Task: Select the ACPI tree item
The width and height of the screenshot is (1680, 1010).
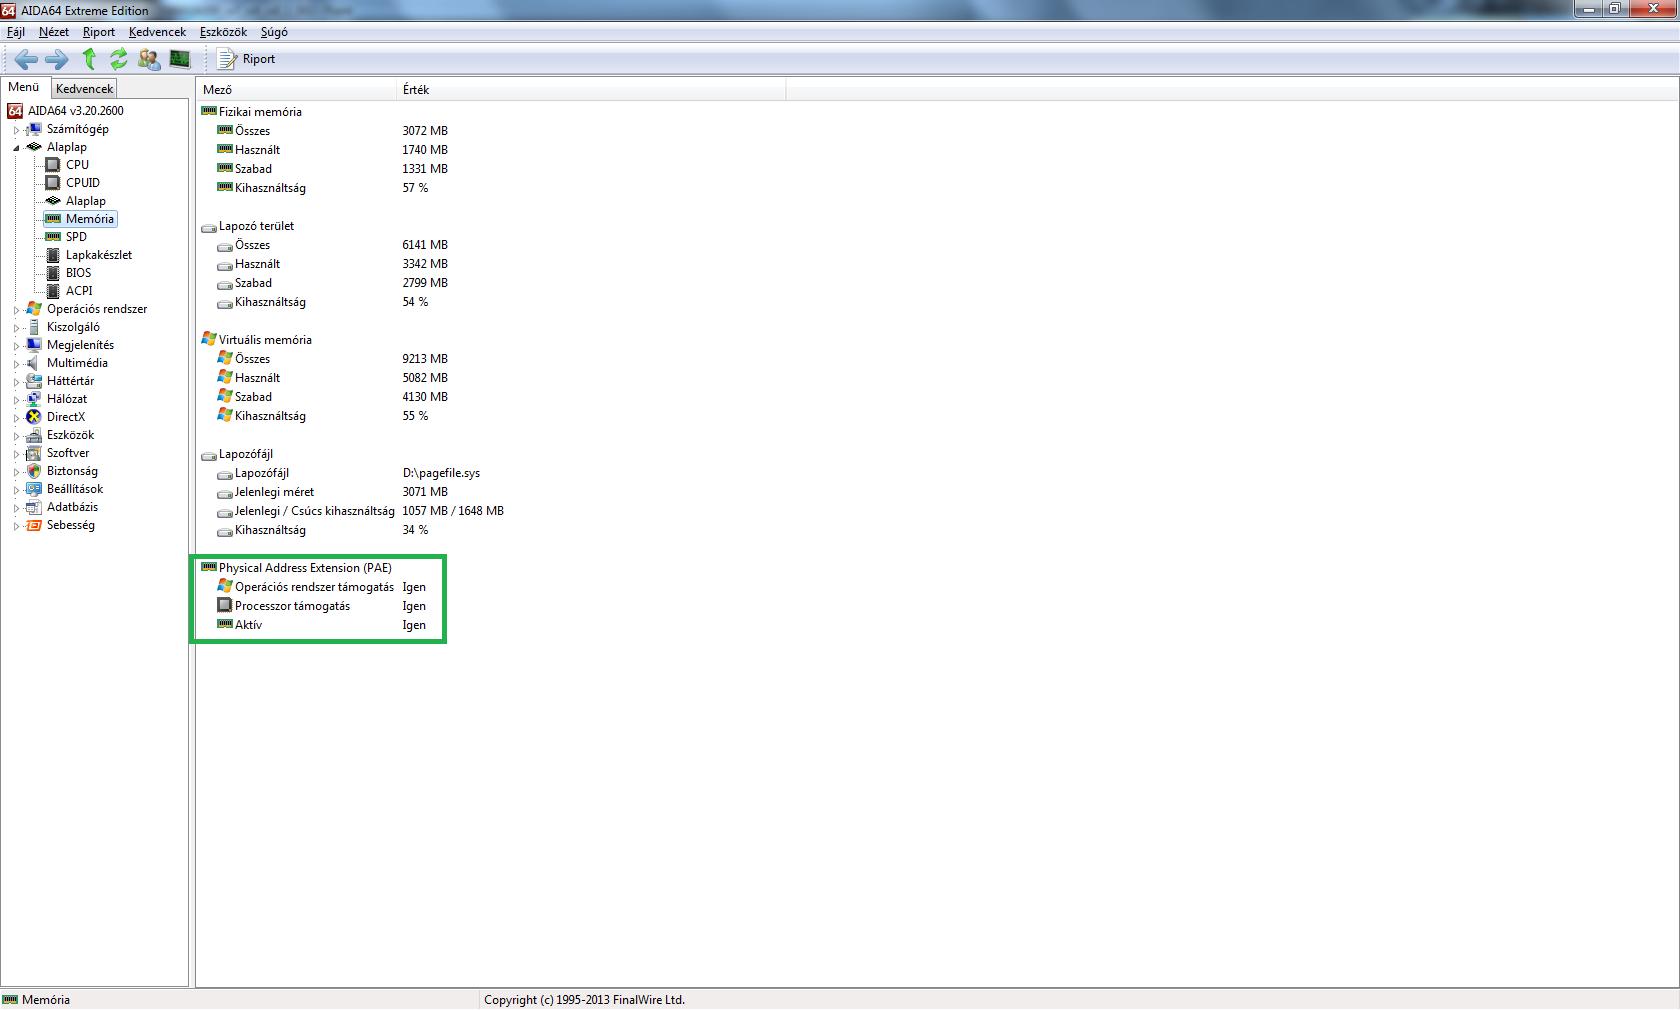Action: [79, 291]
